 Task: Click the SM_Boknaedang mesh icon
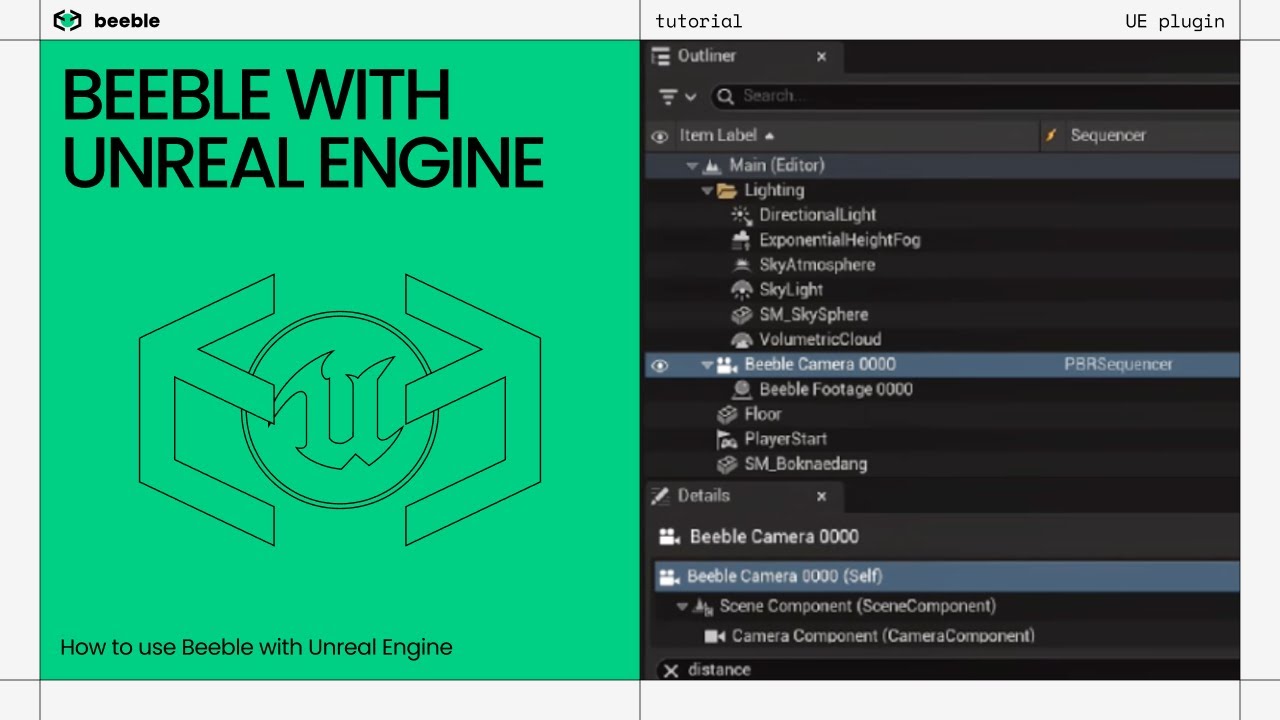[x=727, y=464]
